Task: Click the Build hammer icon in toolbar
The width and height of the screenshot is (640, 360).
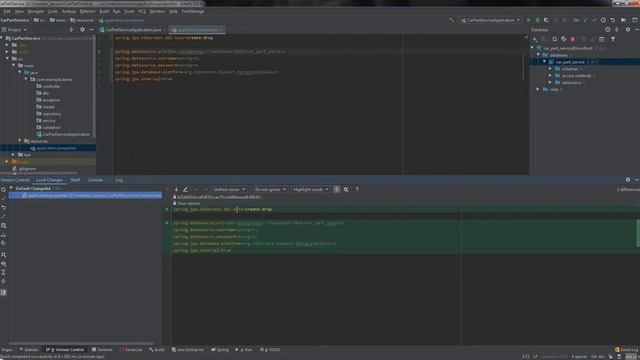Action: coord(451,20)
